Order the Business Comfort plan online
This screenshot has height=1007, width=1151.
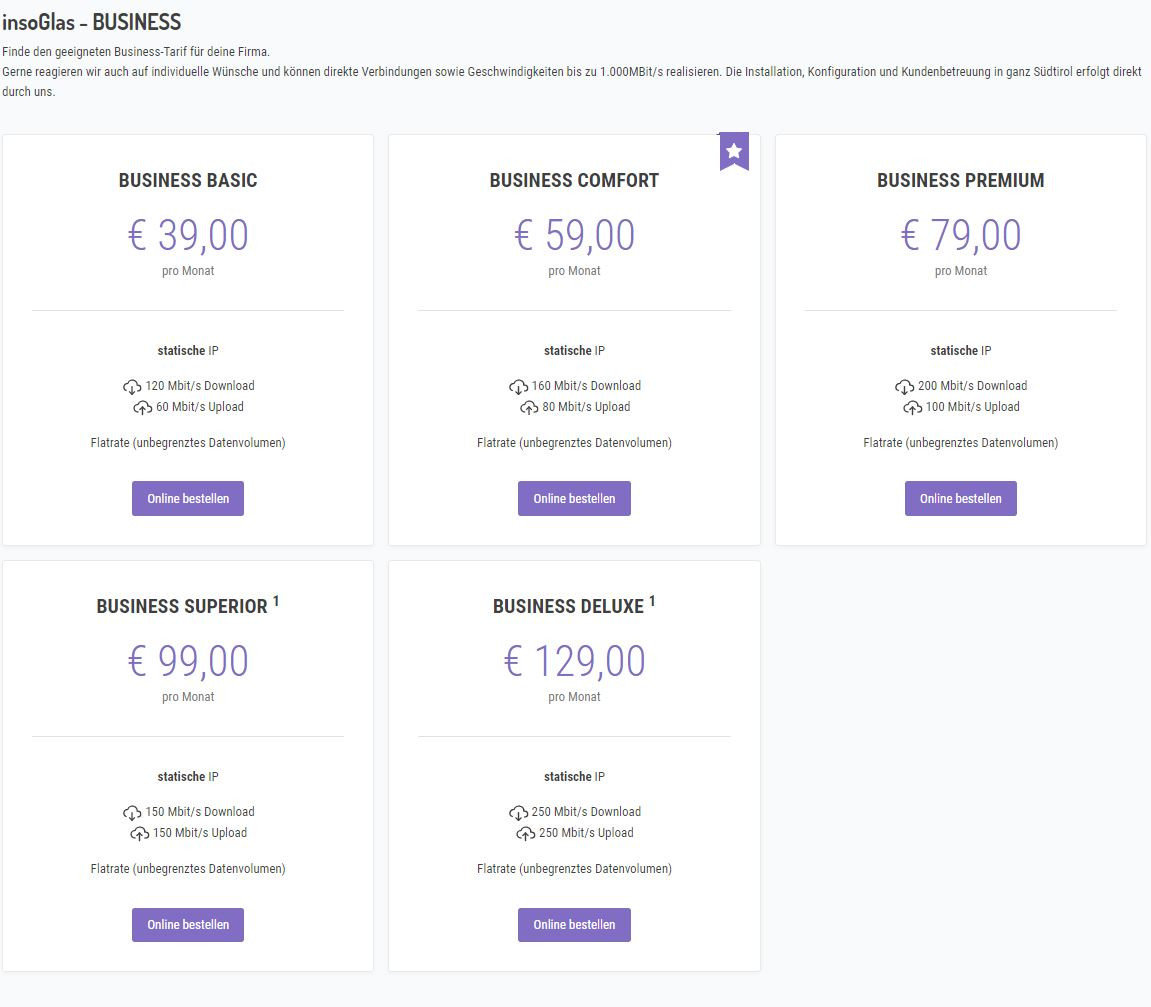click(x=574, y=498)
